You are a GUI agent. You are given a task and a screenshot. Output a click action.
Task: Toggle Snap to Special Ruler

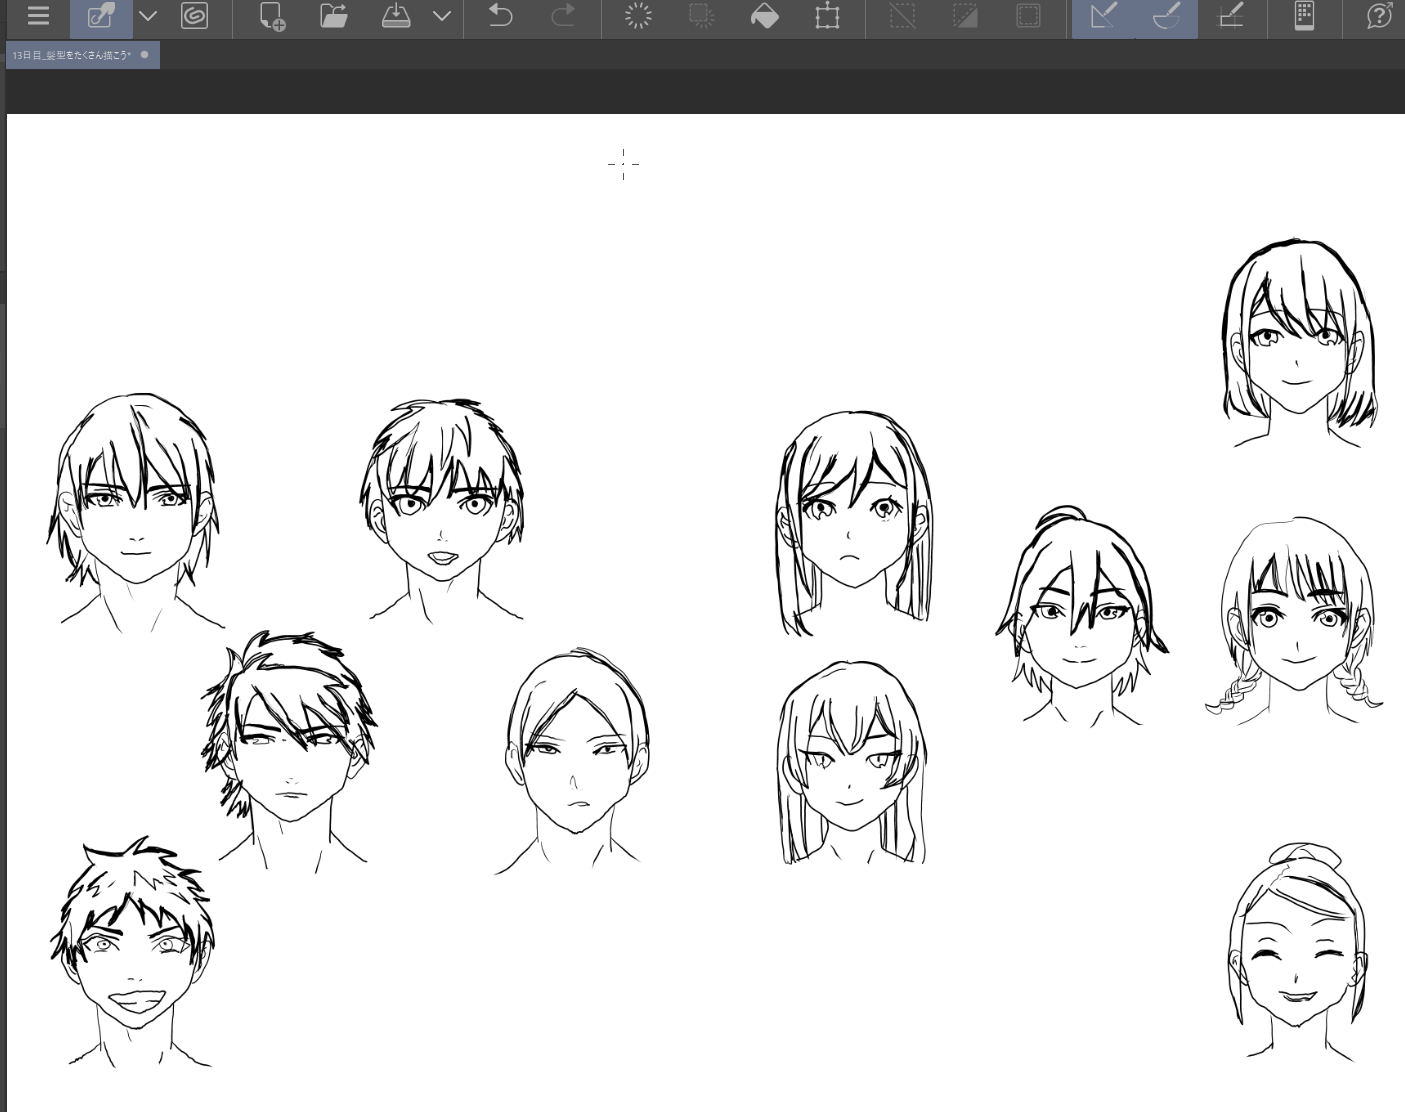click(1166, 17)
